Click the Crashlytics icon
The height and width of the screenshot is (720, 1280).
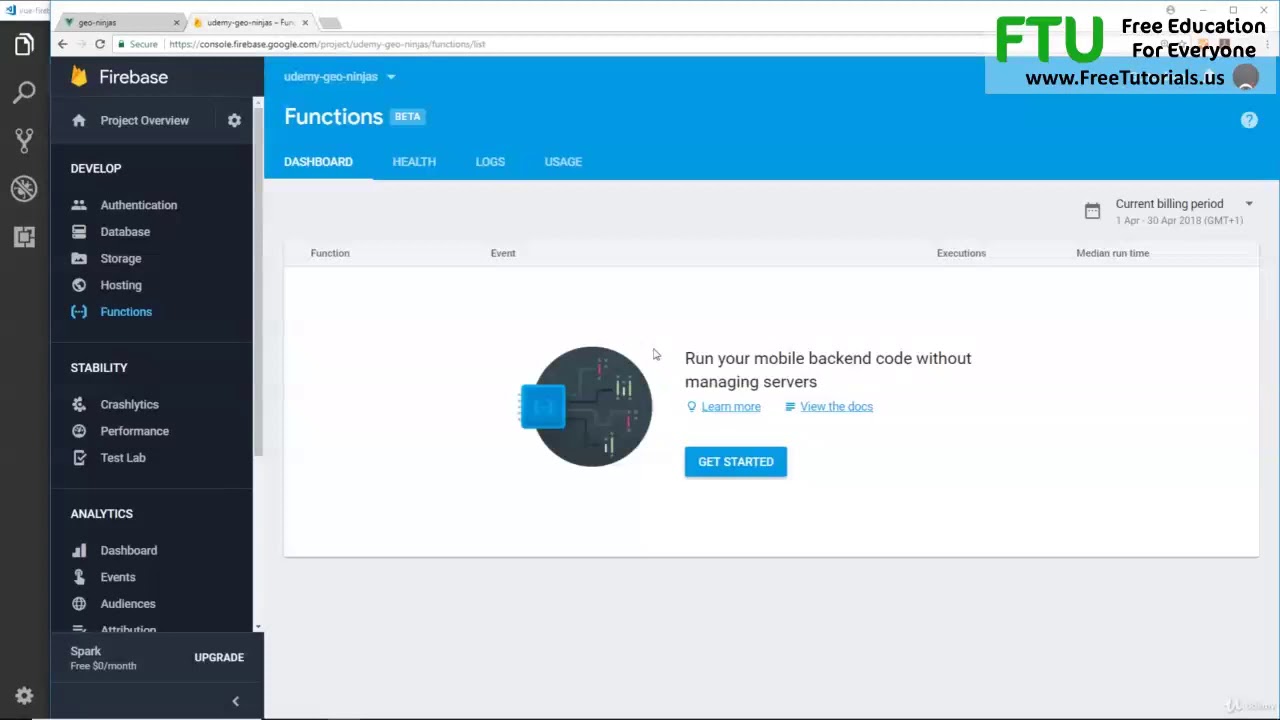(79, 404)
